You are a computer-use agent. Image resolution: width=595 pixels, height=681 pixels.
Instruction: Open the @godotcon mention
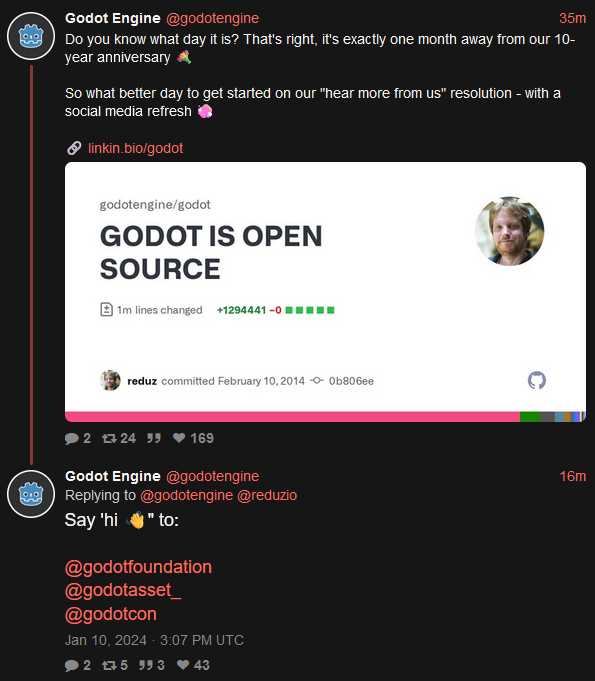111,614
